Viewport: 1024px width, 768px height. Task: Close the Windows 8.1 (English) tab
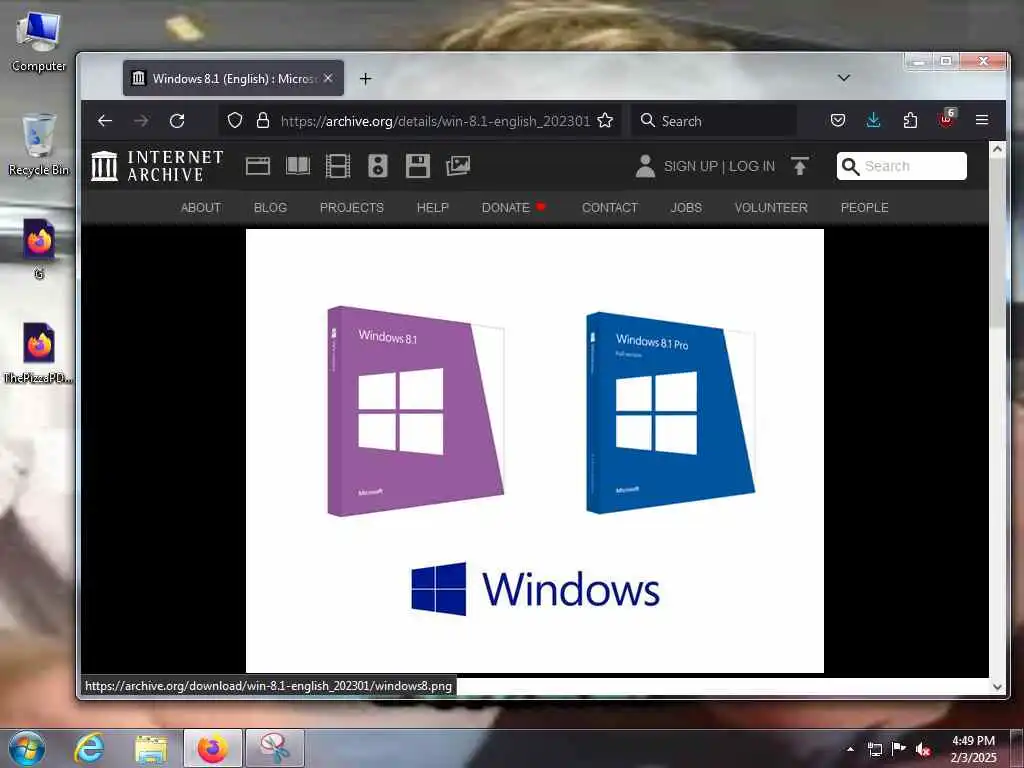point(328,78)
